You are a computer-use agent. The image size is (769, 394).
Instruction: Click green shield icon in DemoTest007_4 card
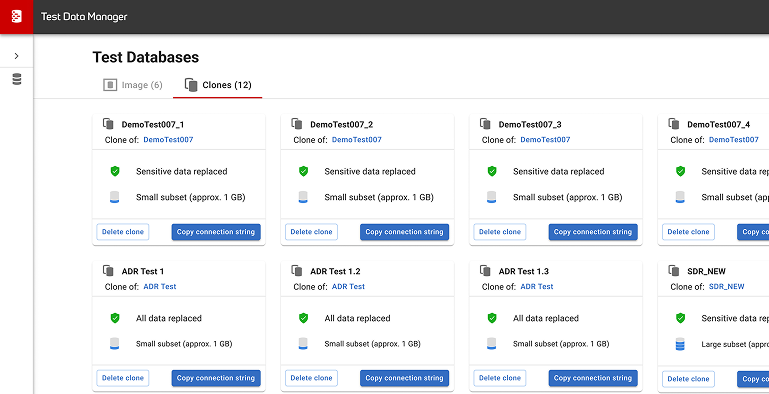tap(680, 171)
